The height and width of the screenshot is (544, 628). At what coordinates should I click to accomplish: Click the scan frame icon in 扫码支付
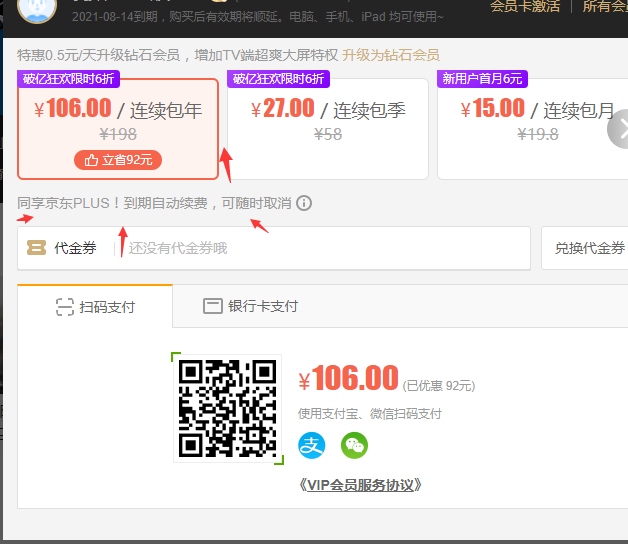coord(65,307)
